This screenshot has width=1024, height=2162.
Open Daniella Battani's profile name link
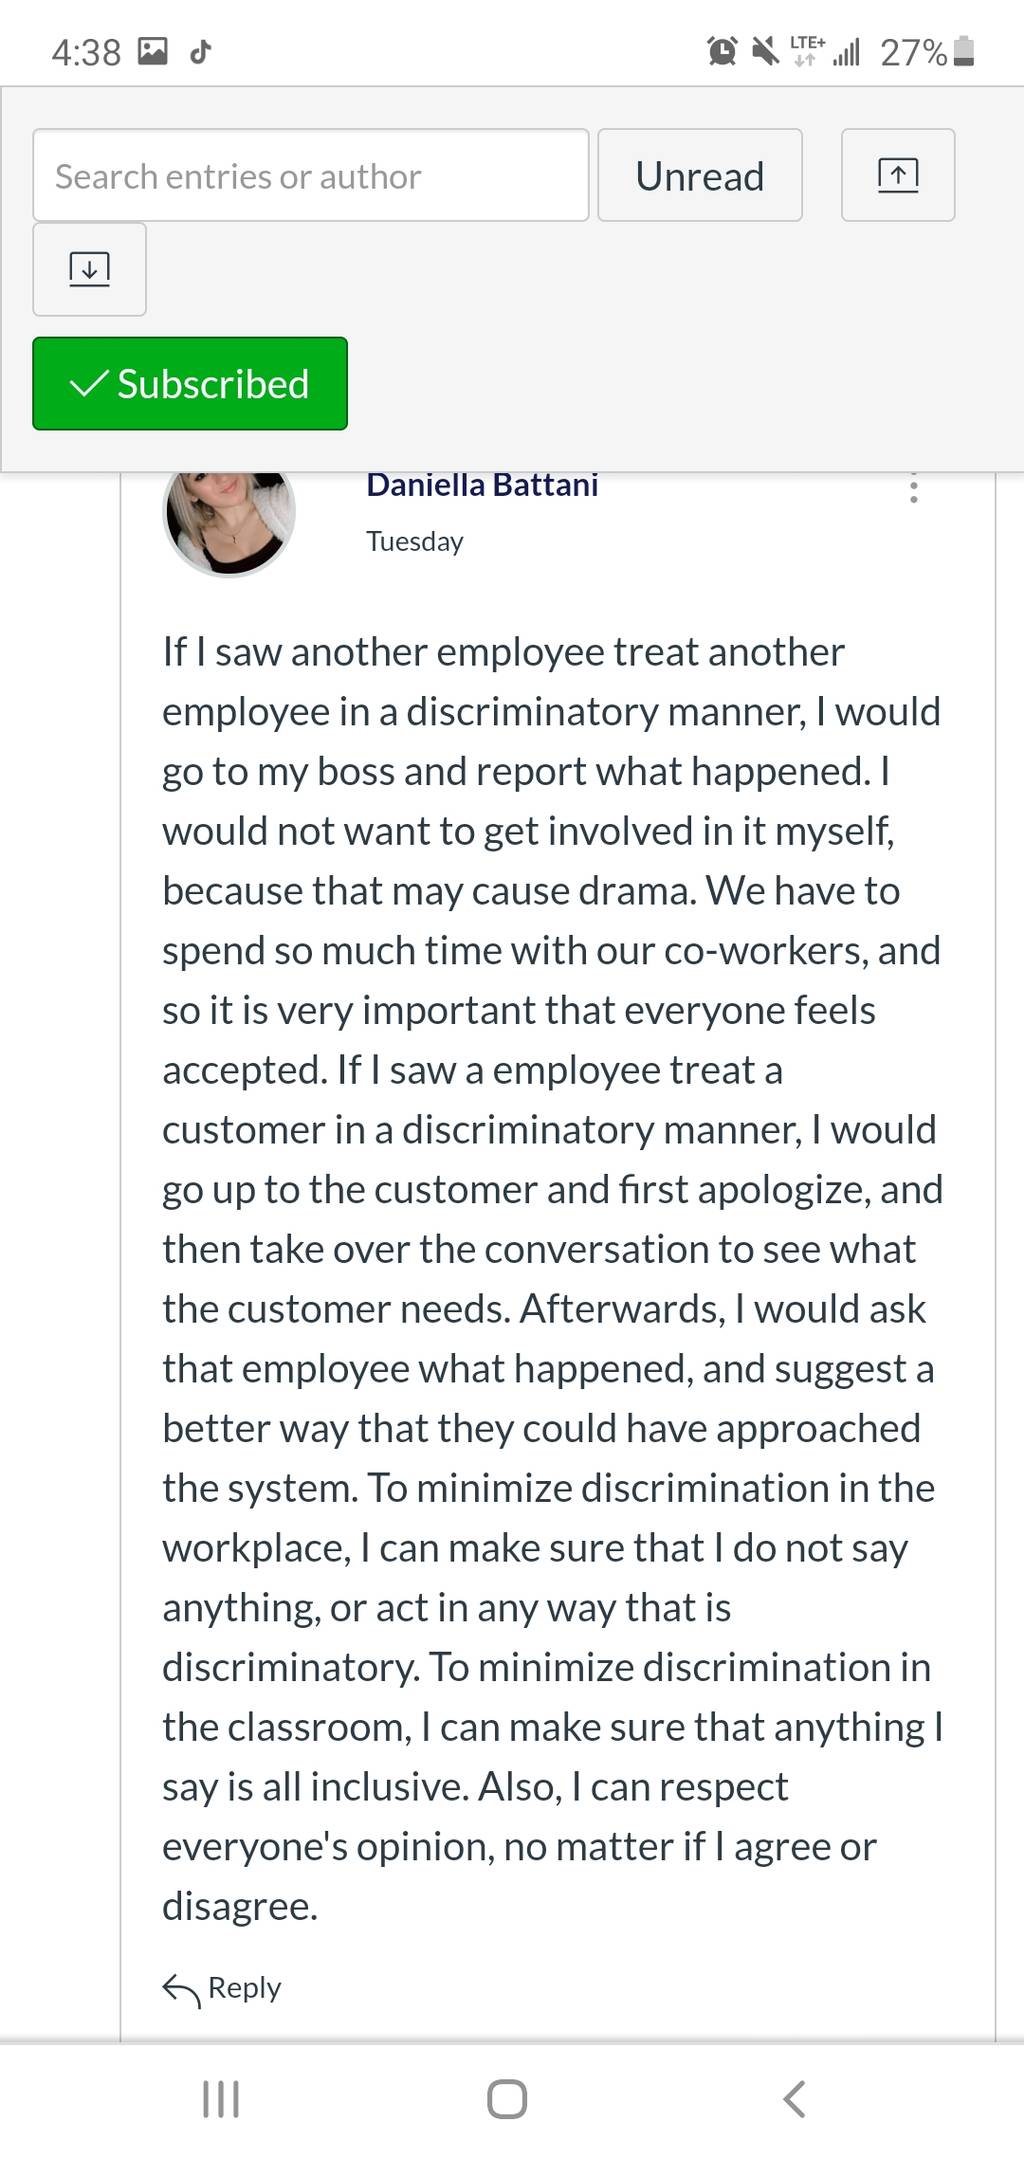[482, 485]
